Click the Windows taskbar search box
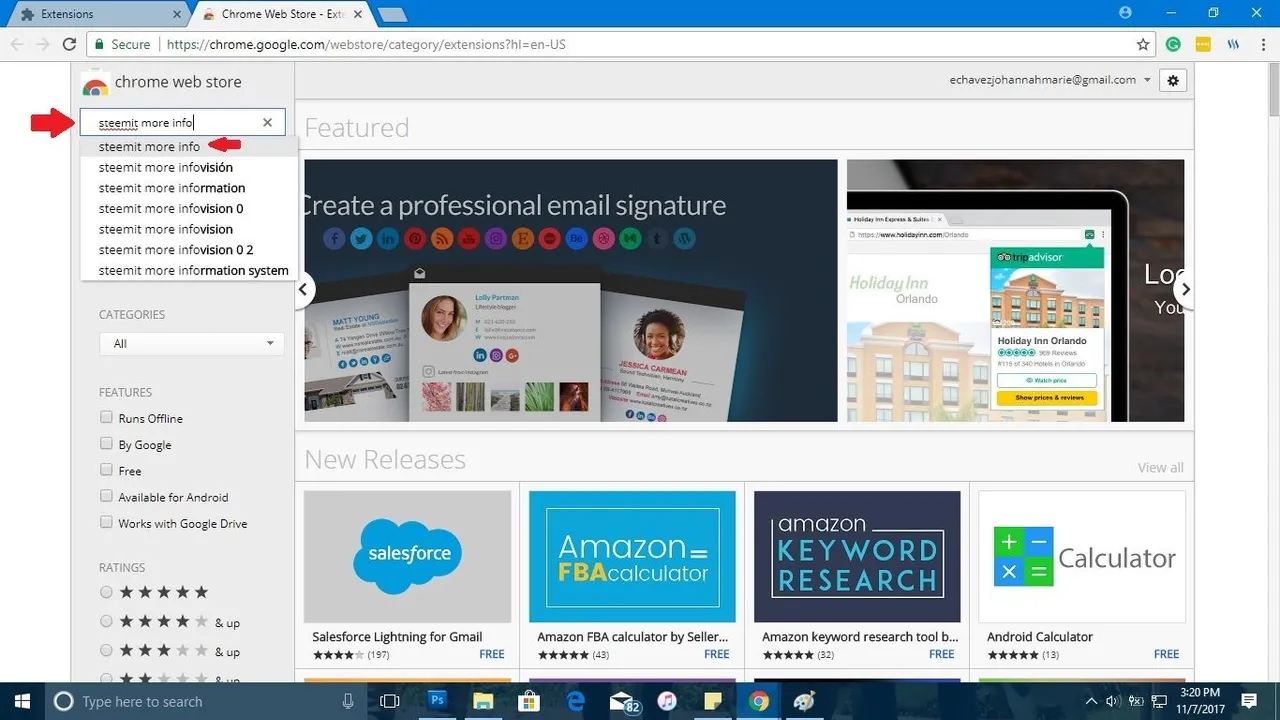The height and width of the screenshot is (720, 1280). (205, 701)
